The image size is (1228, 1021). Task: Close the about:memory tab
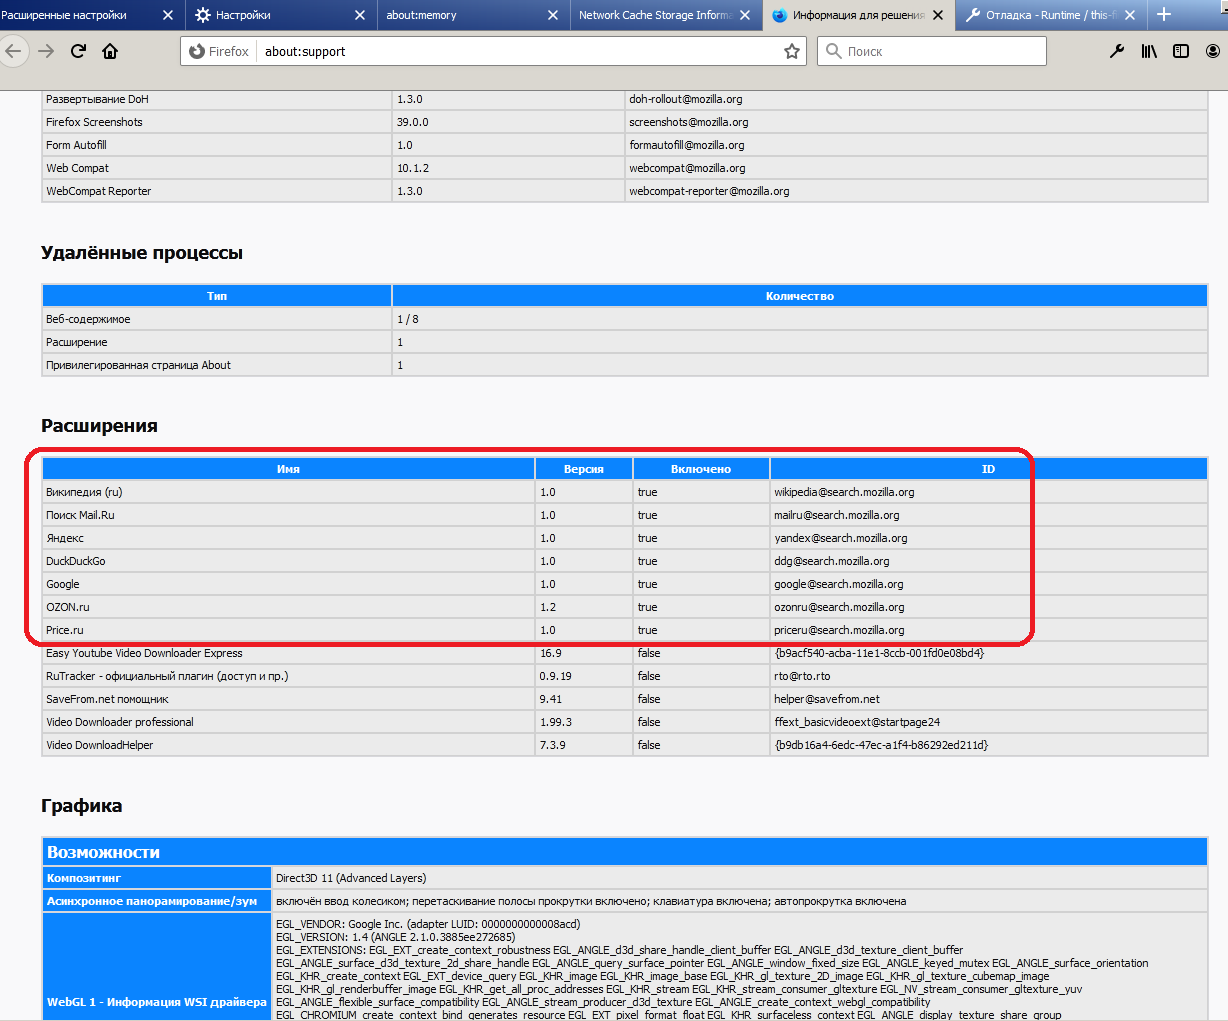(553, 15)
